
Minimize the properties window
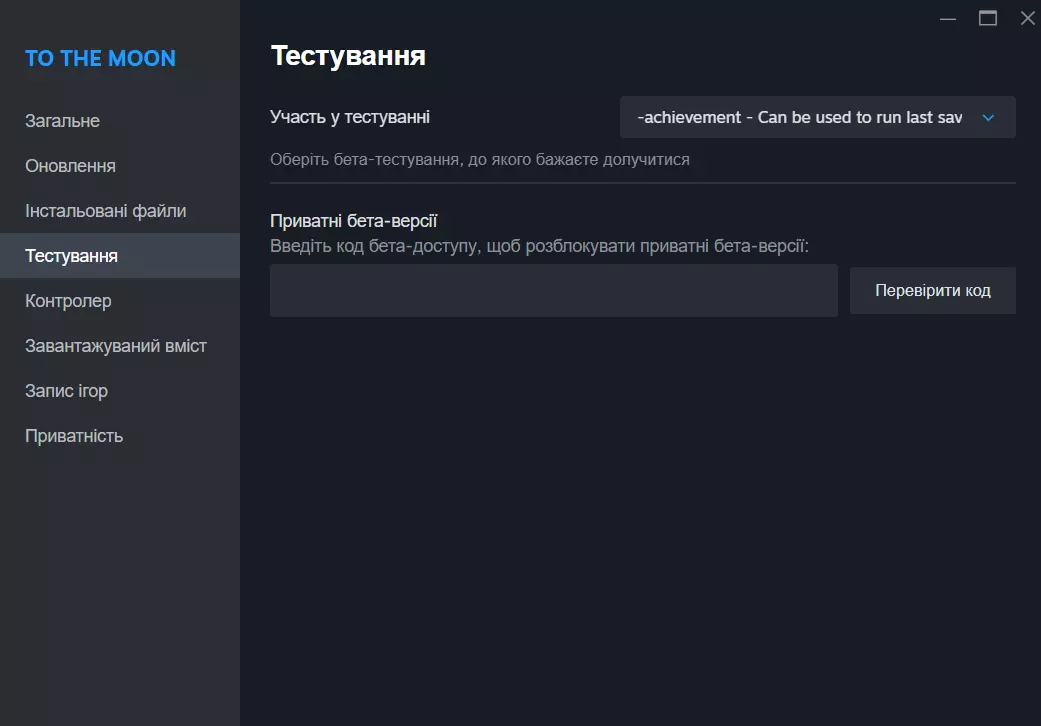point(948,18)
